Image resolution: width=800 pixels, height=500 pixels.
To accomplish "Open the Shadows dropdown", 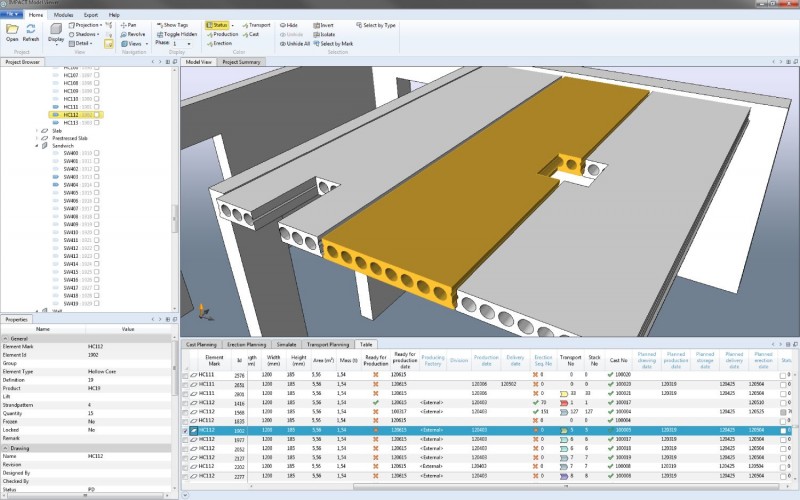I will 84,34.
